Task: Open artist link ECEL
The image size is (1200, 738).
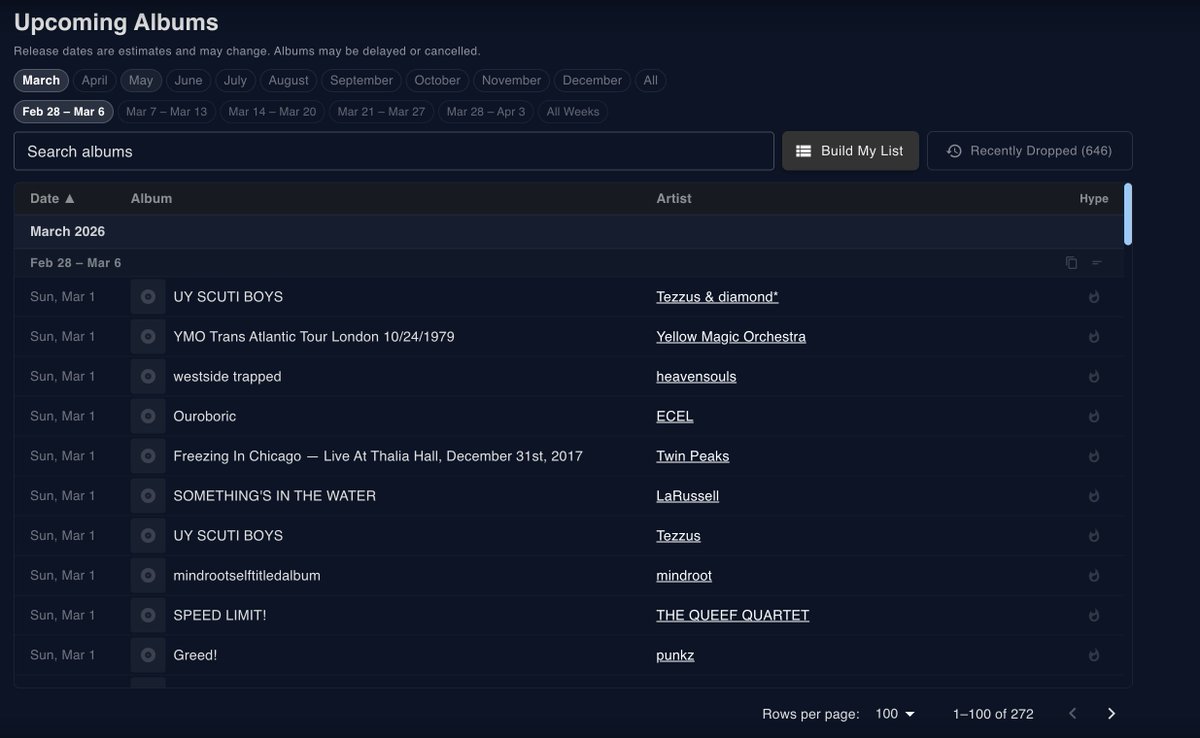Action: pyautogui.click(x=675, y=416)
